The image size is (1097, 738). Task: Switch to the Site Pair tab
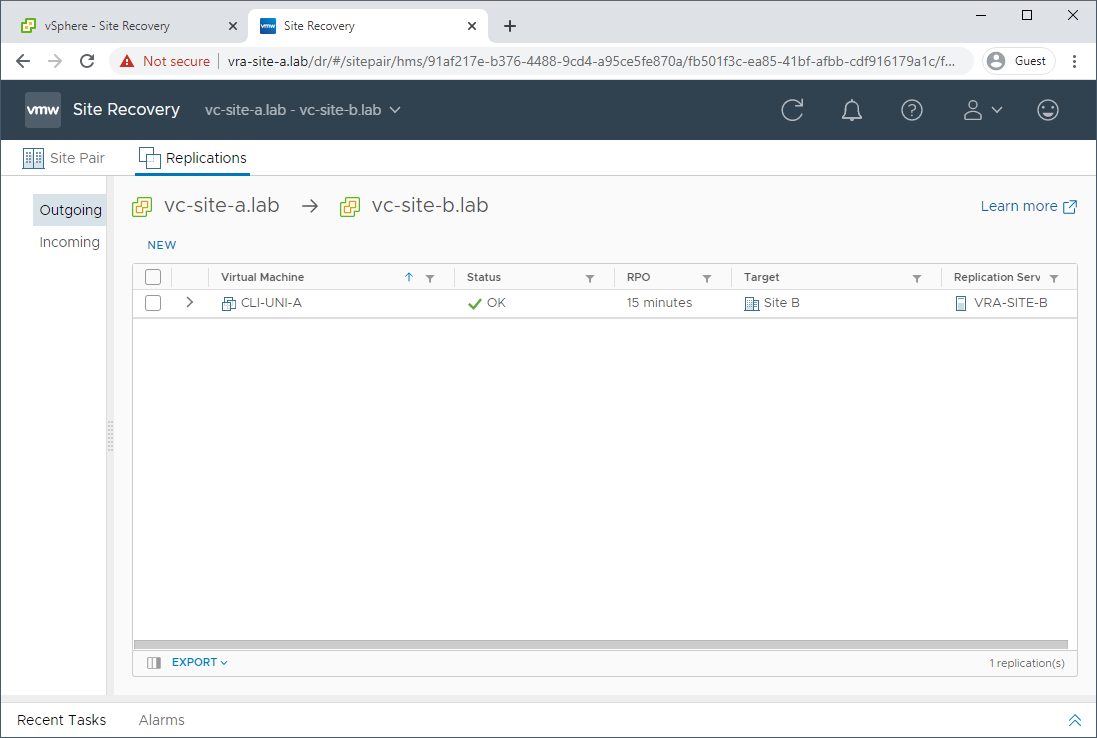[64, 158]
